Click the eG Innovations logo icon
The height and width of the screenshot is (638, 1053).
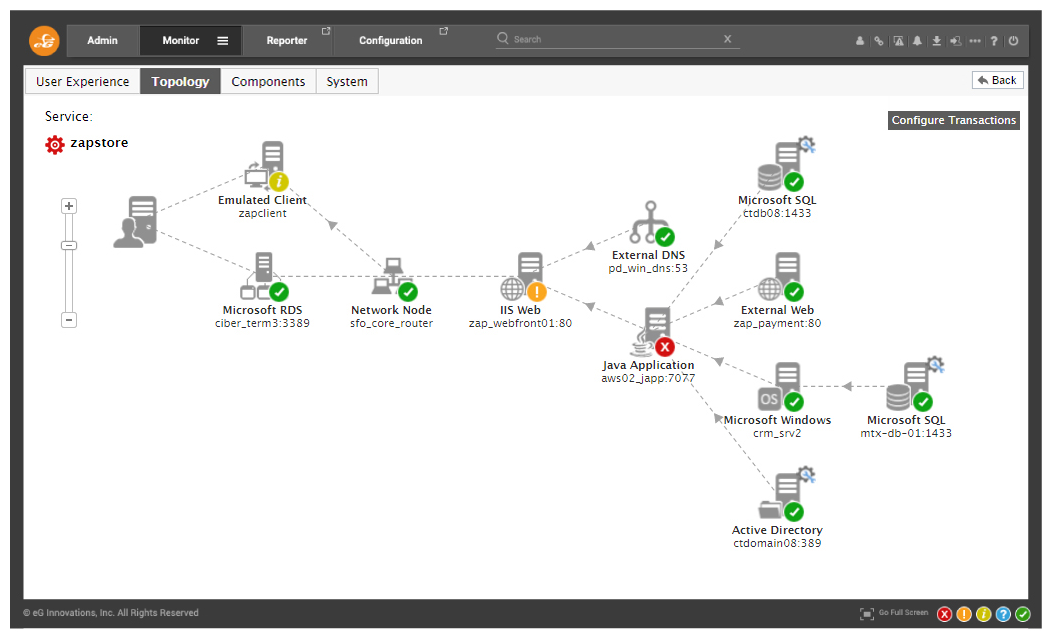click(44, 41)
